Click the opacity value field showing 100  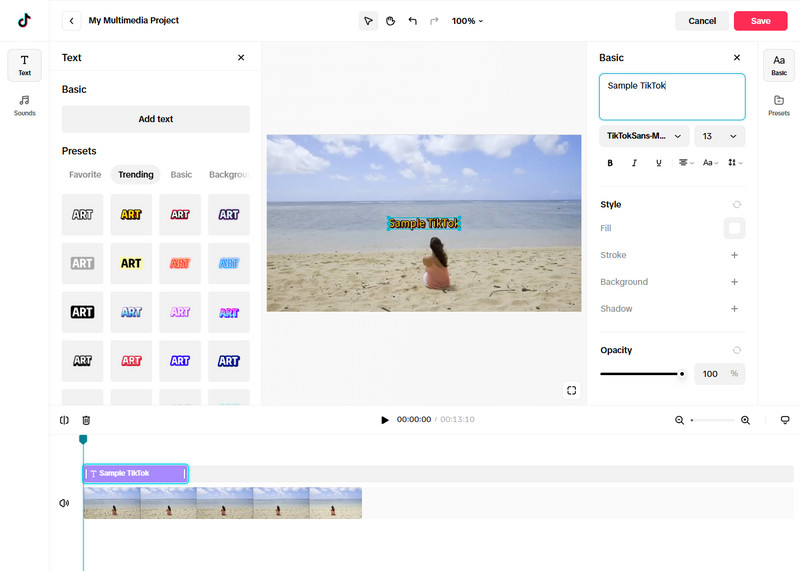[719, 374]
